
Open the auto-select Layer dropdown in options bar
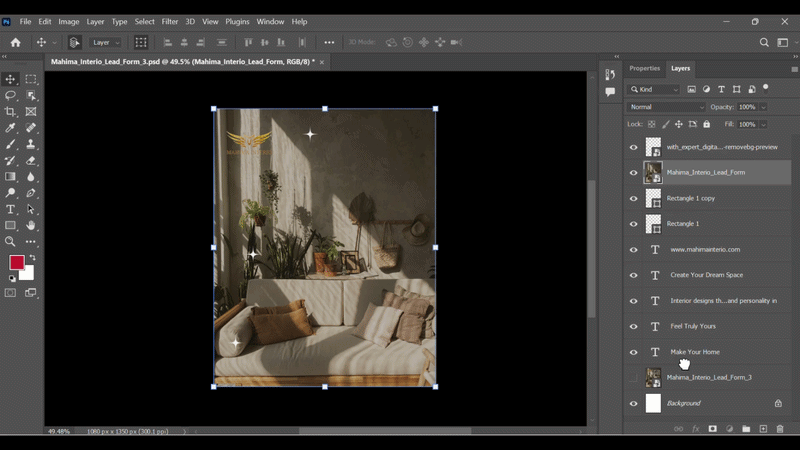pos(105,43)
